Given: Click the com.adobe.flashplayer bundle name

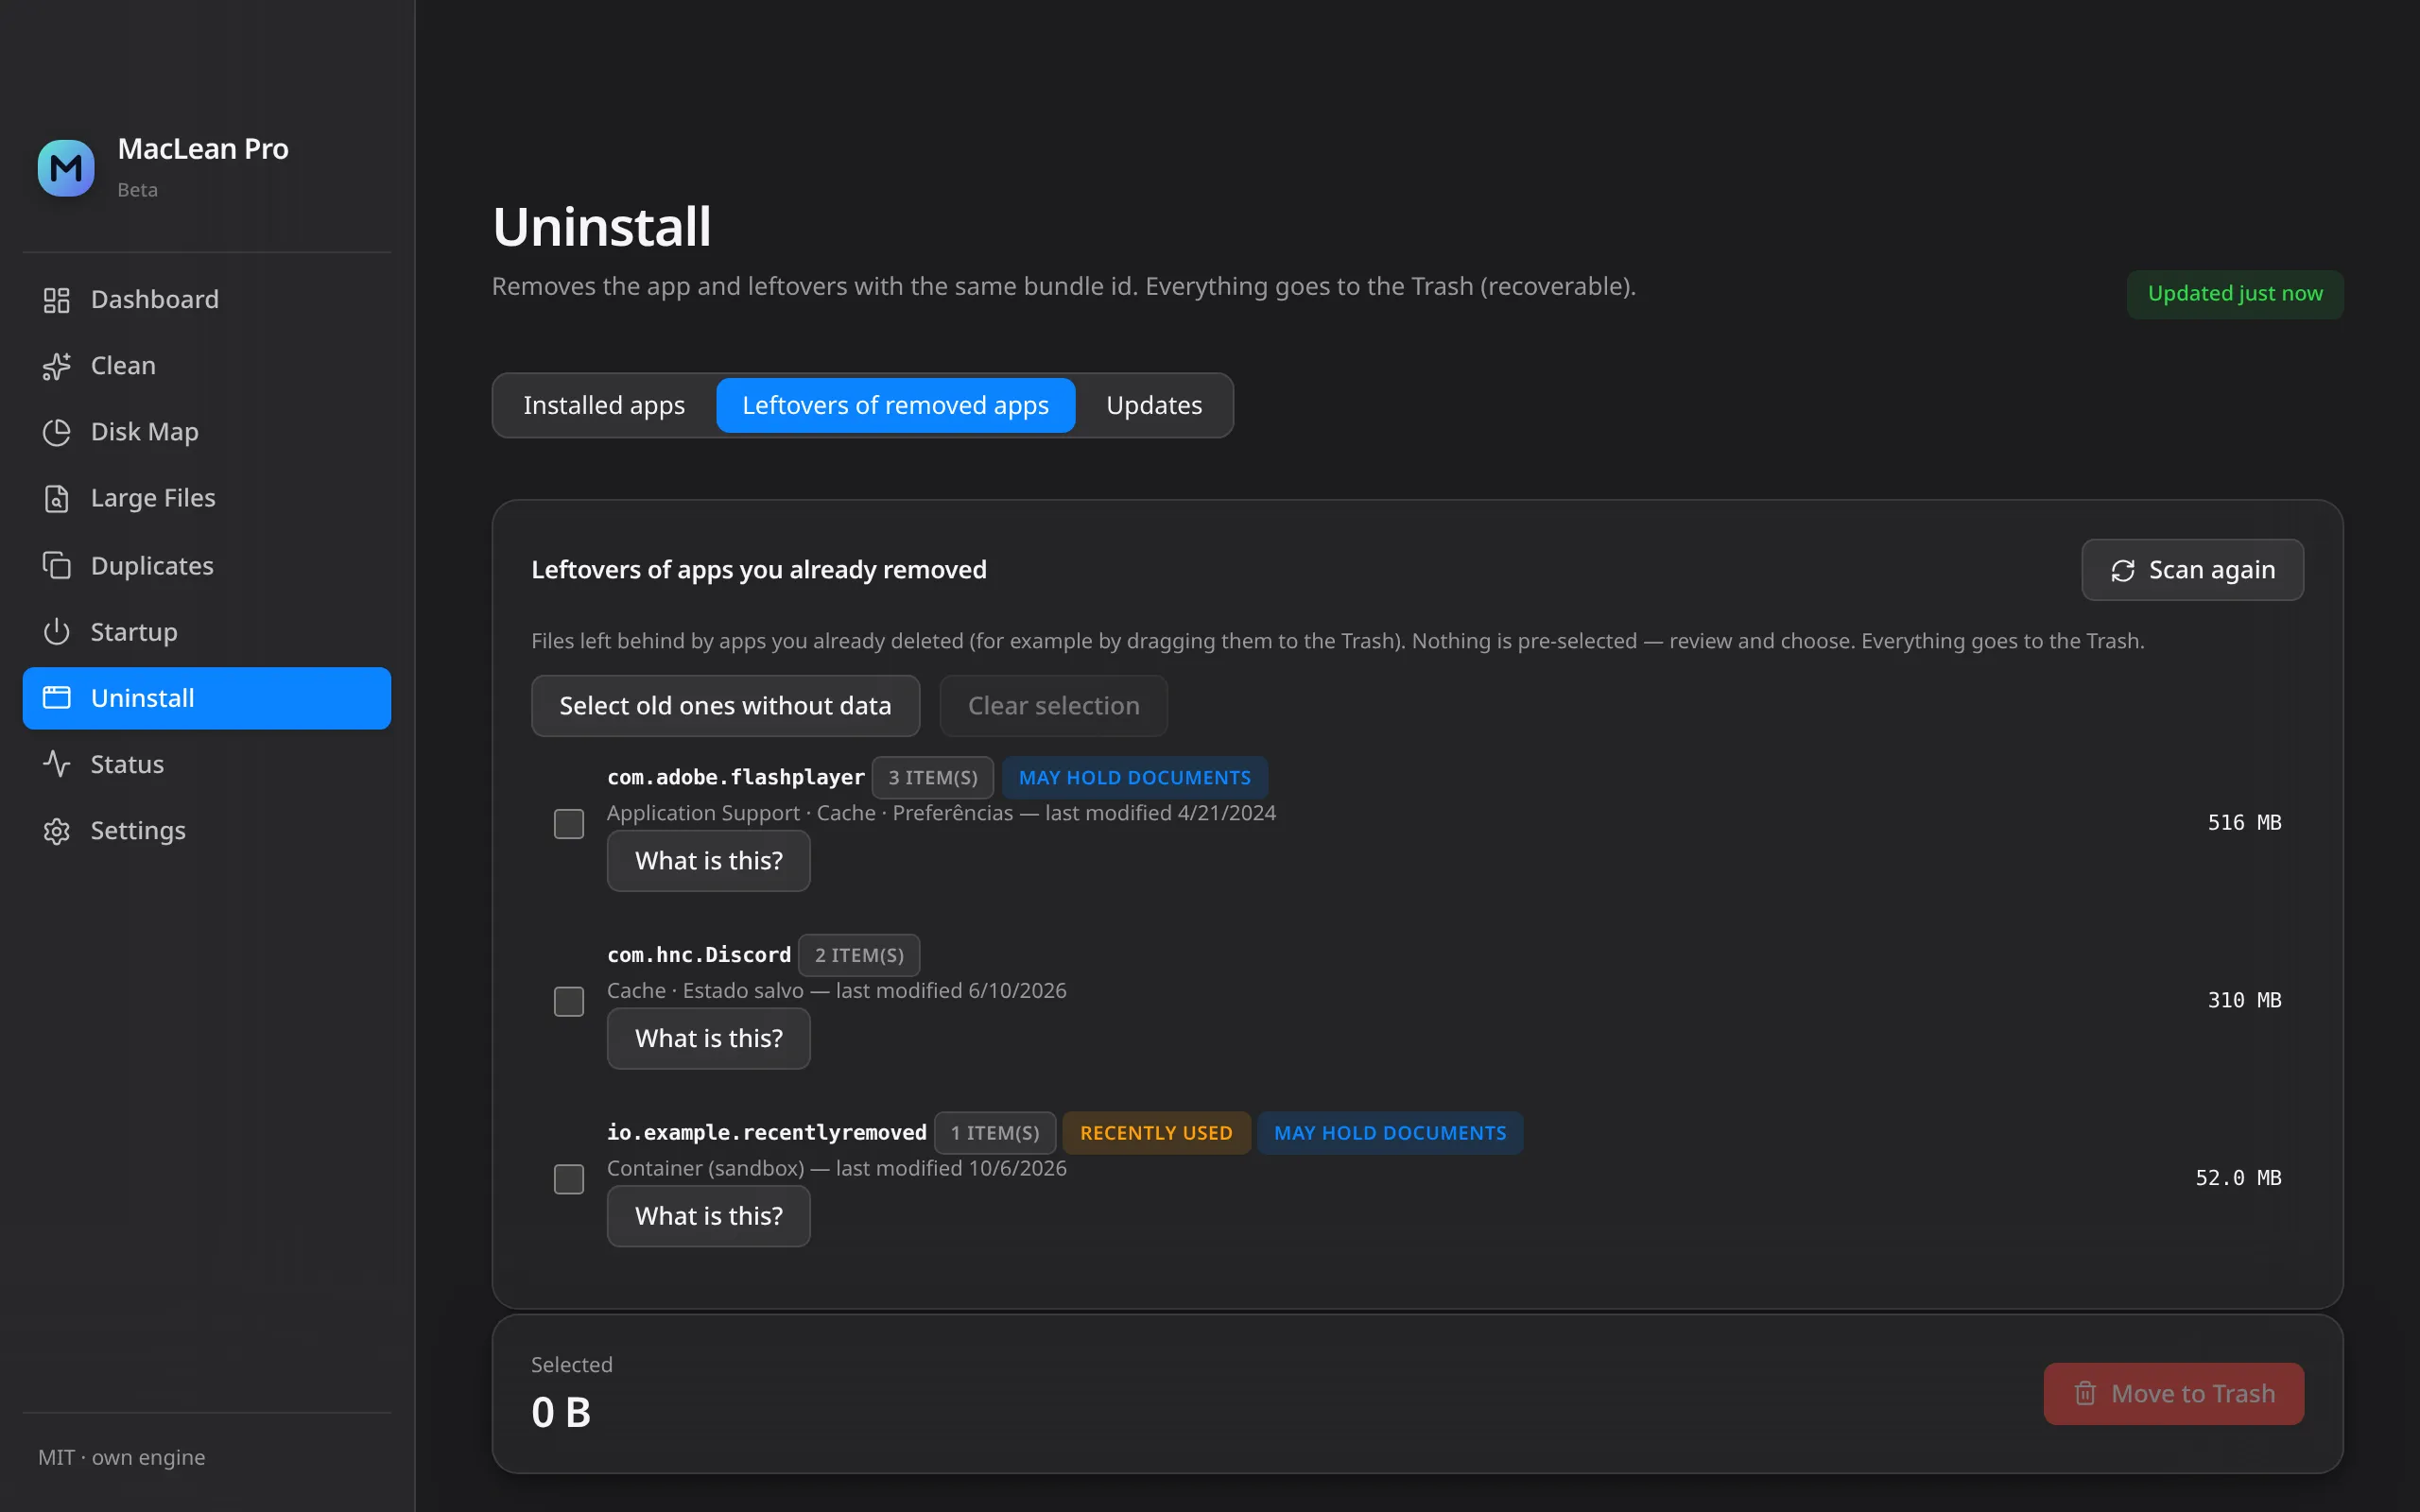Looking at the screenshot, I should [736, 777].
